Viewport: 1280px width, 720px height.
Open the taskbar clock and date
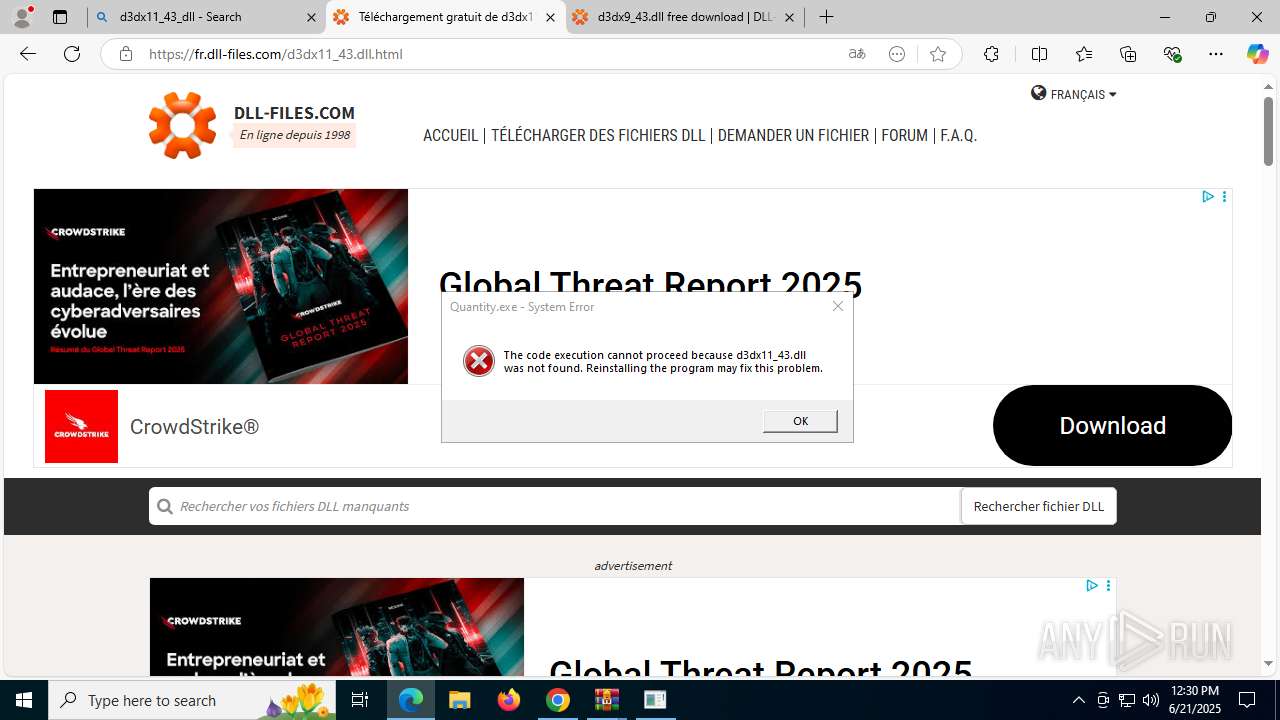coord(1195,700)
